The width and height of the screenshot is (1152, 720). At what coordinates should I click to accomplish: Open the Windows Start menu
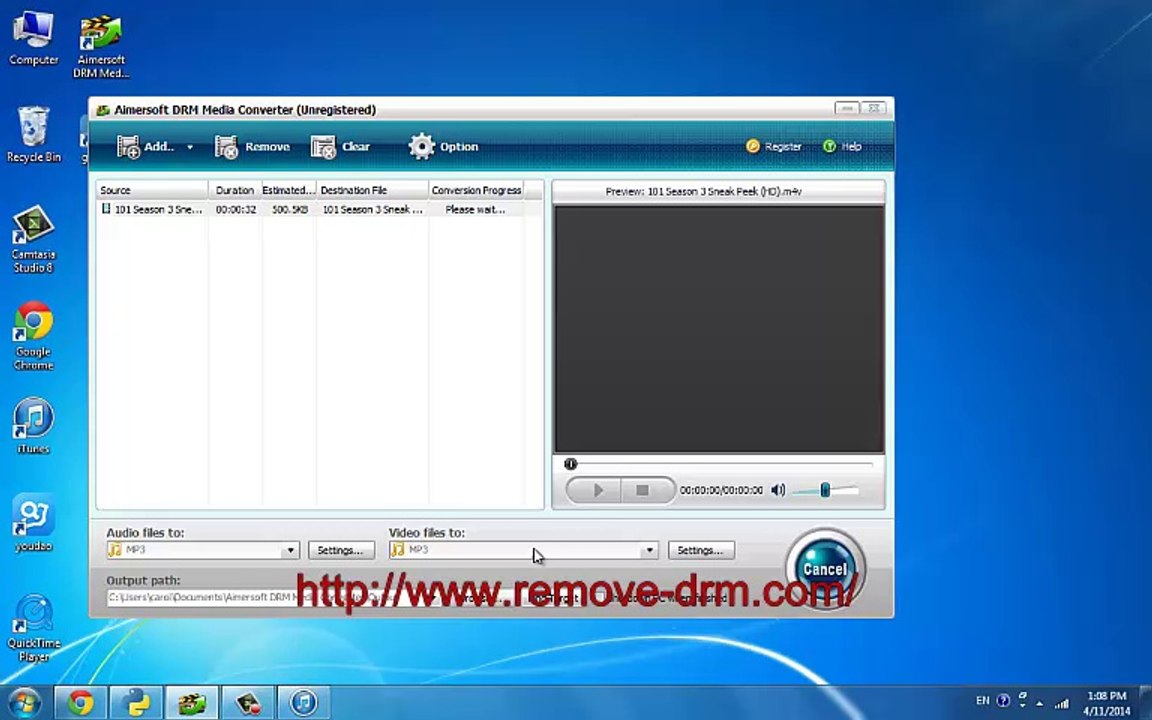click(24, 702)
